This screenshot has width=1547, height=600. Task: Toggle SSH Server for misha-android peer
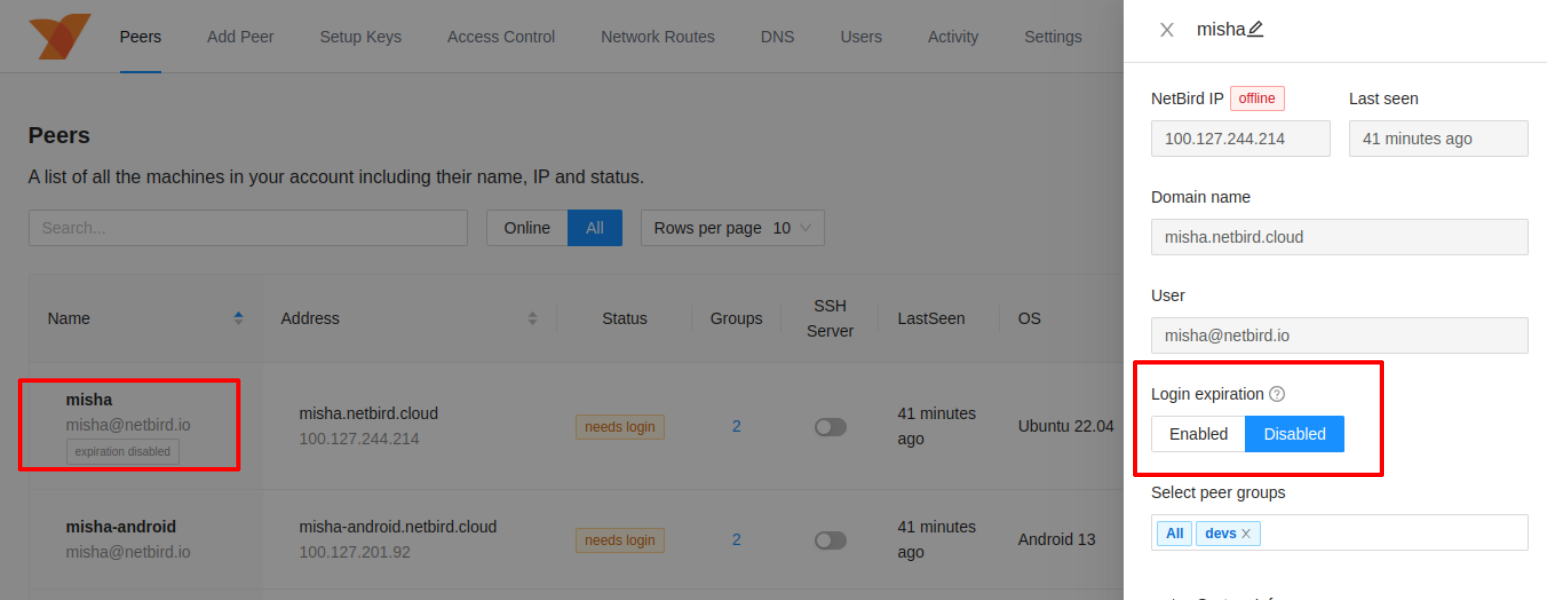click(830, 540)
